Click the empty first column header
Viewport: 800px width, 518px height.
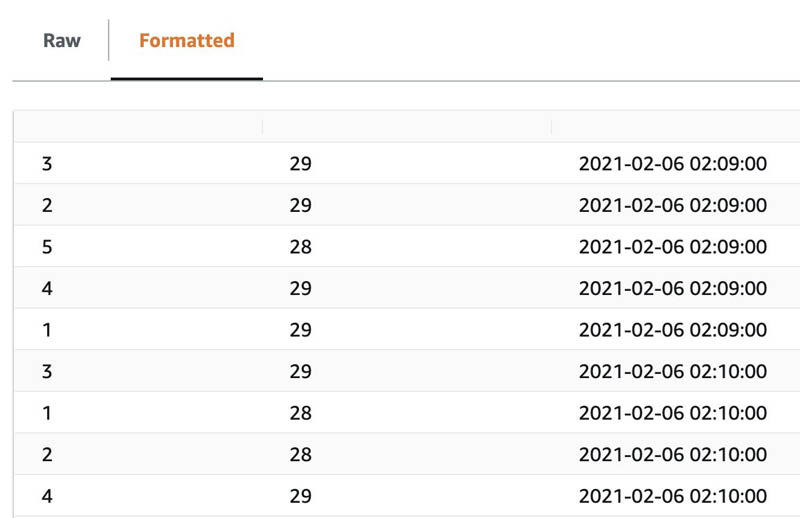138,127
